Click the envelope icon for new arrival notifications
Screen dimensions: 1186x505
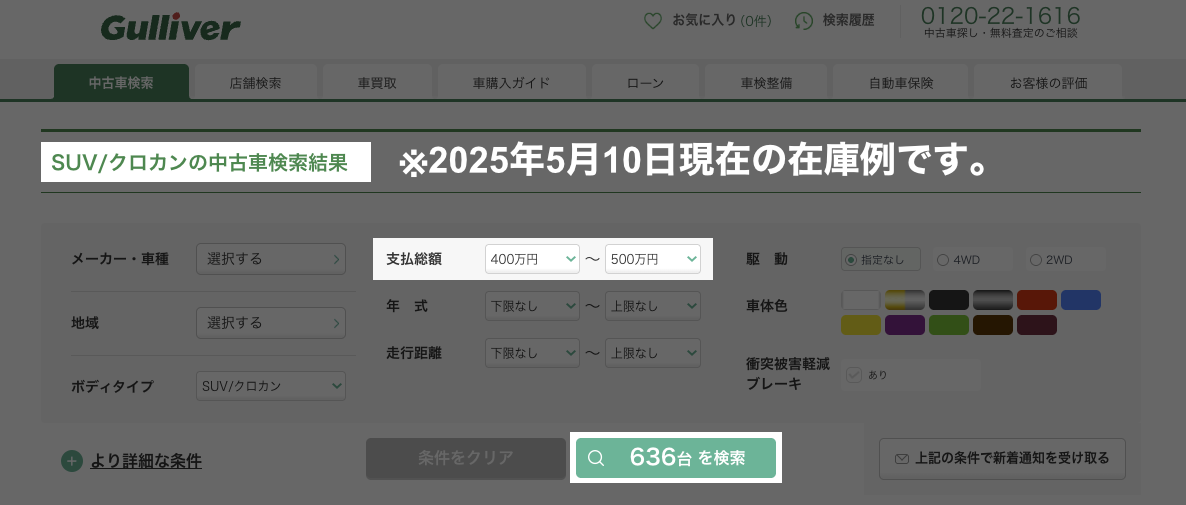[x=902, y=458]
